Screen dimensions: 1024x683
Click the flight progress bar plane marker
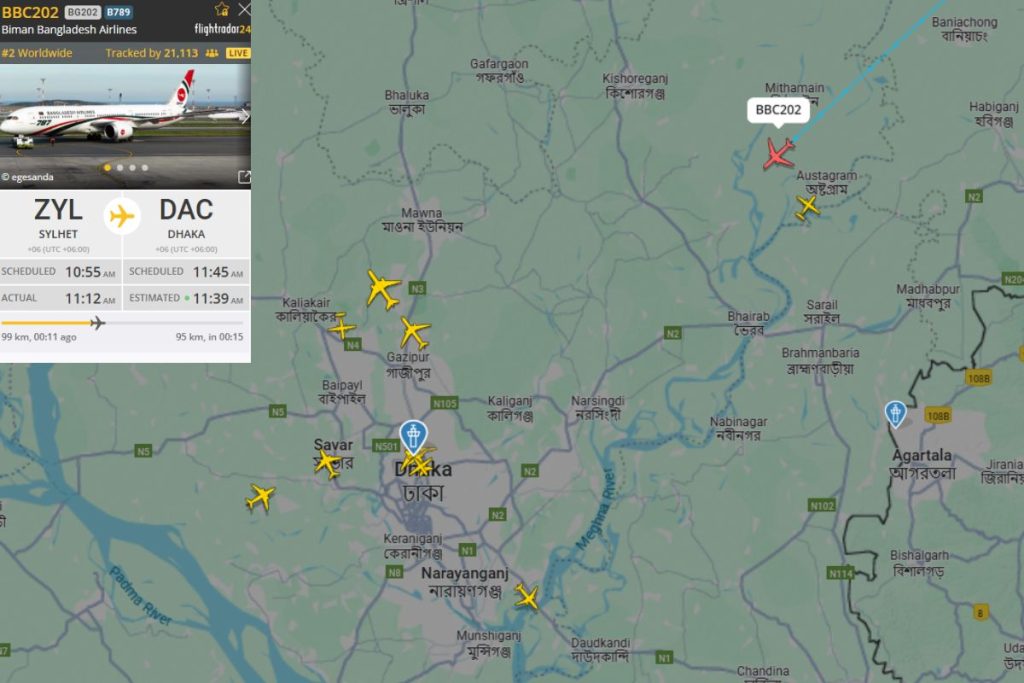(97, 323)
